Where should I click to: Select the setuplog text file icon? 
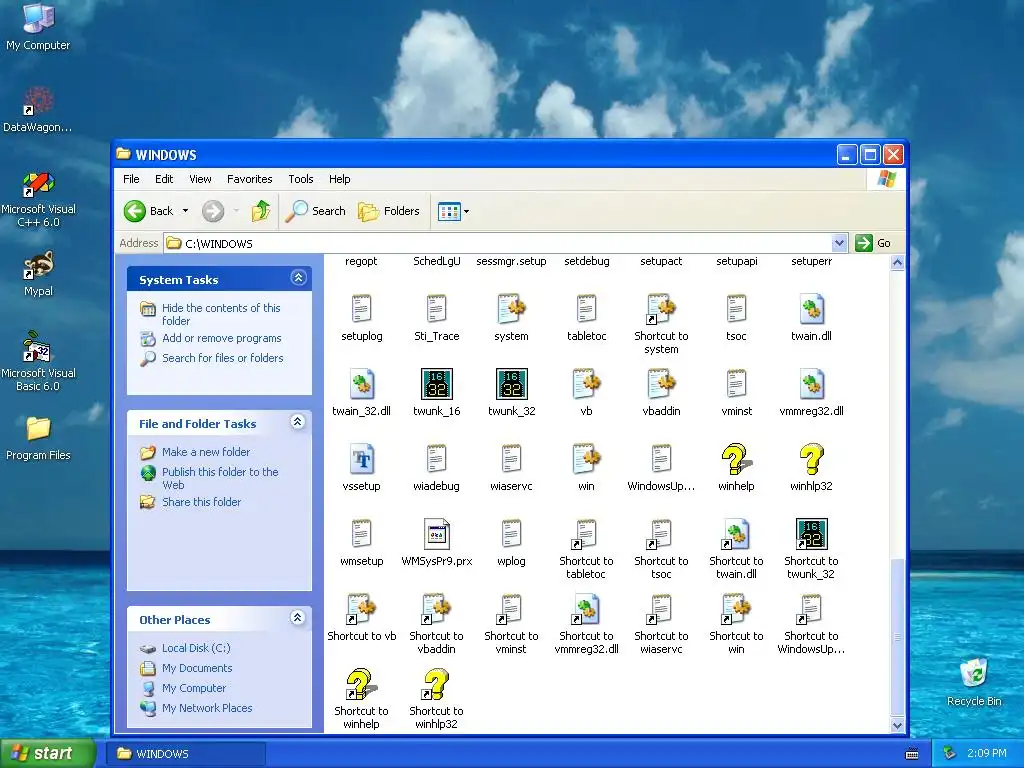[361, 309]
